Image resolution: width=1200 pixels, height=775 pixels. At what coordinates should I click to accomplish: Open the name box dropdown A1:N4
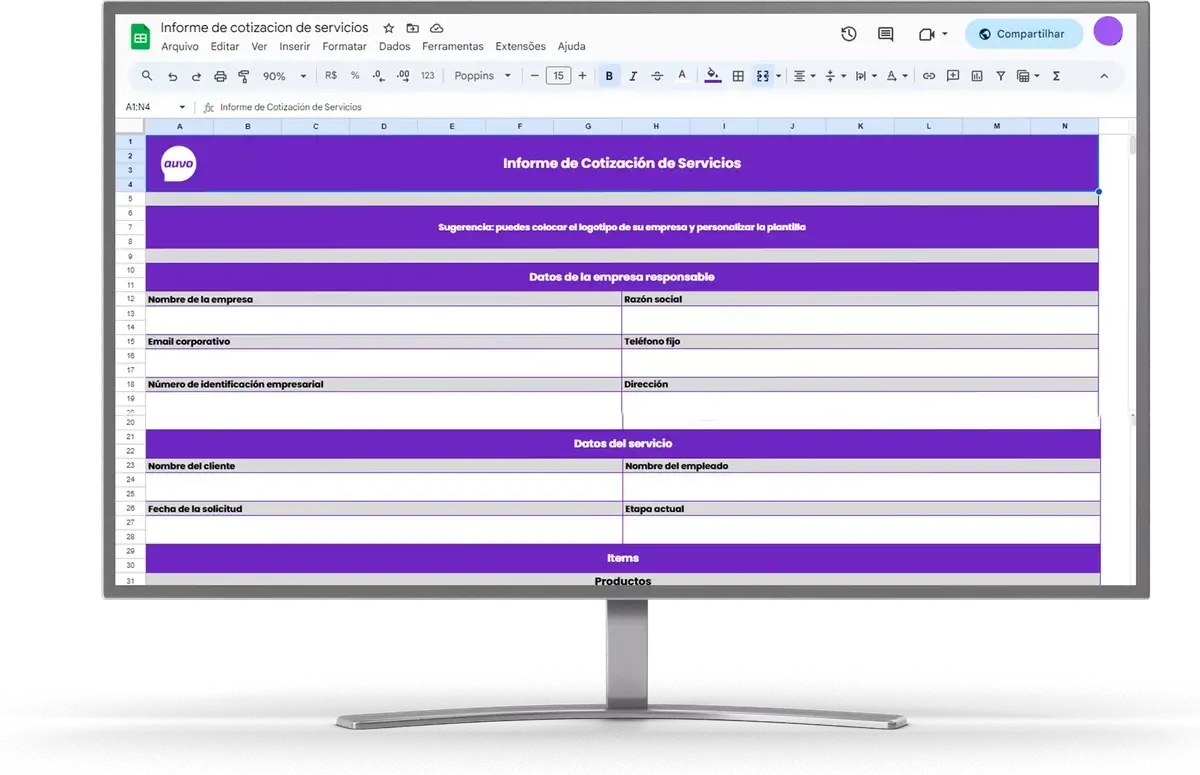182,107
